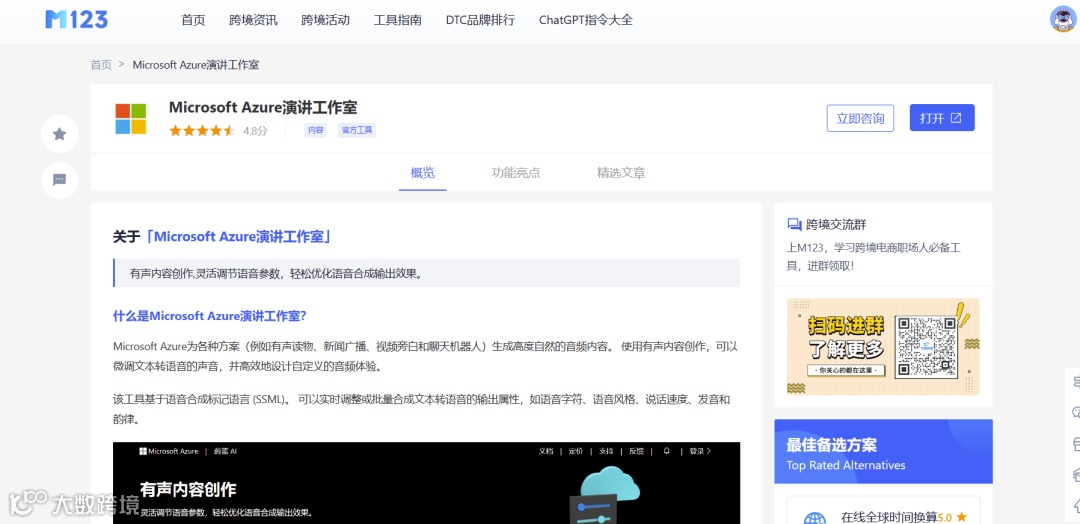The image size is (1080, 524).
Task: Open DTC品牌排行 navigation item
Action: [480, 20]
